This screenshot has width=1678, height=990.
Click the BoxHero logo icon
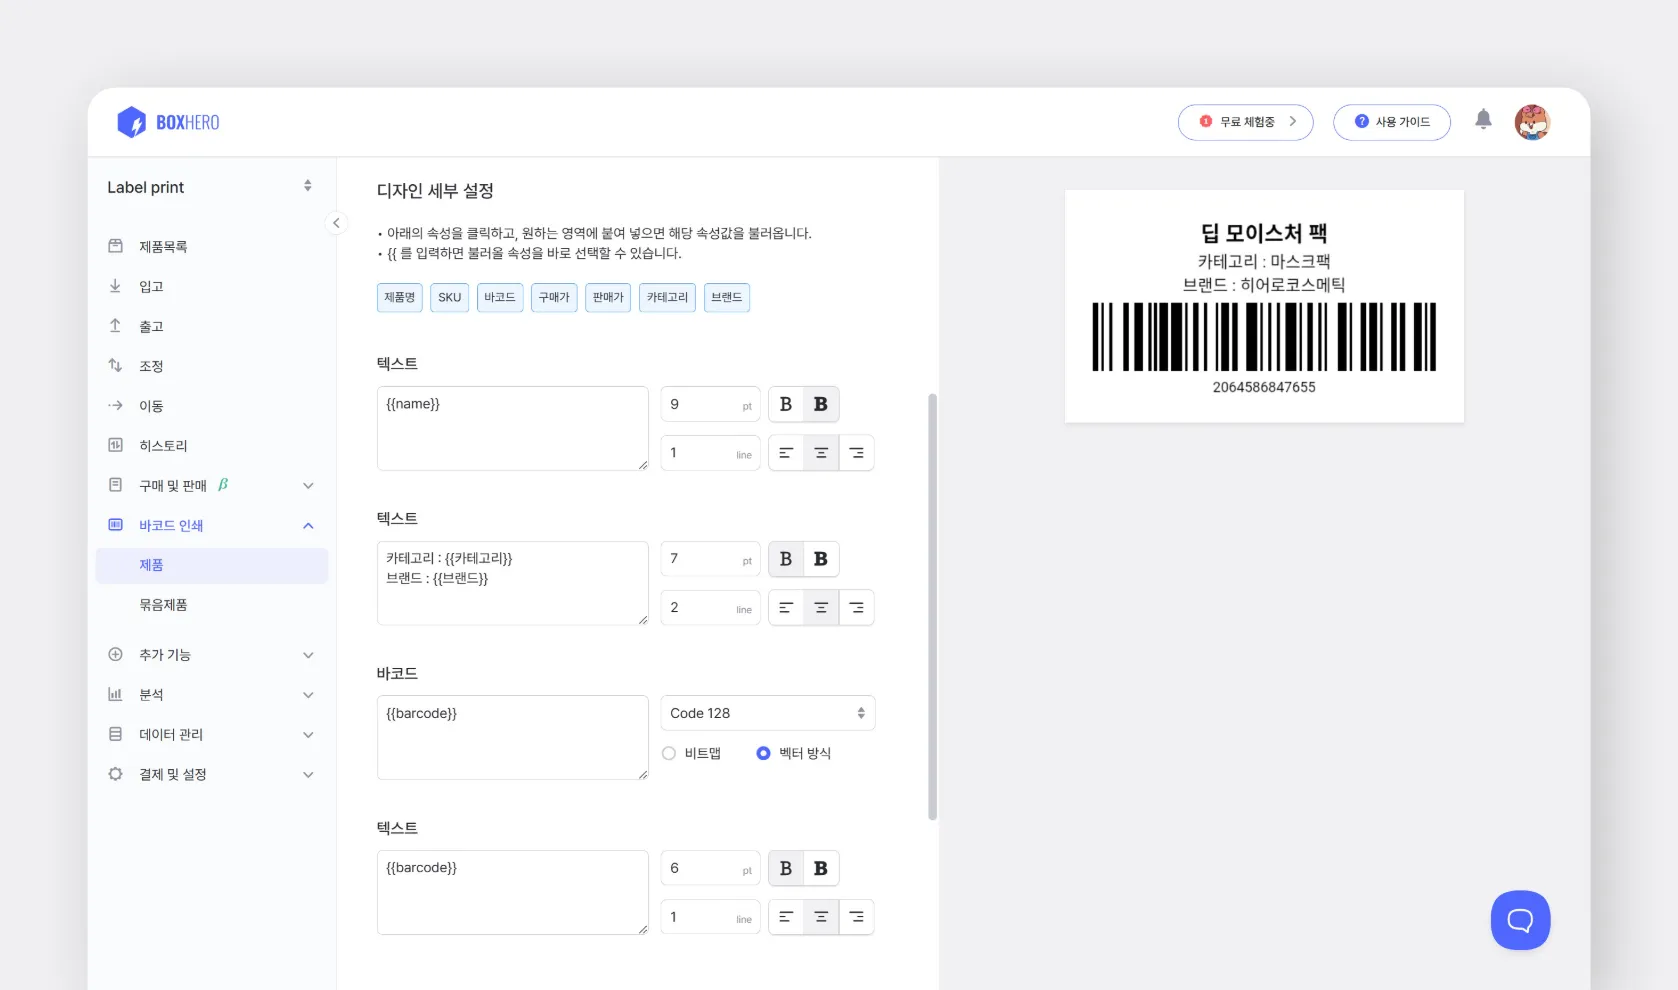click(x=134, y=121)
